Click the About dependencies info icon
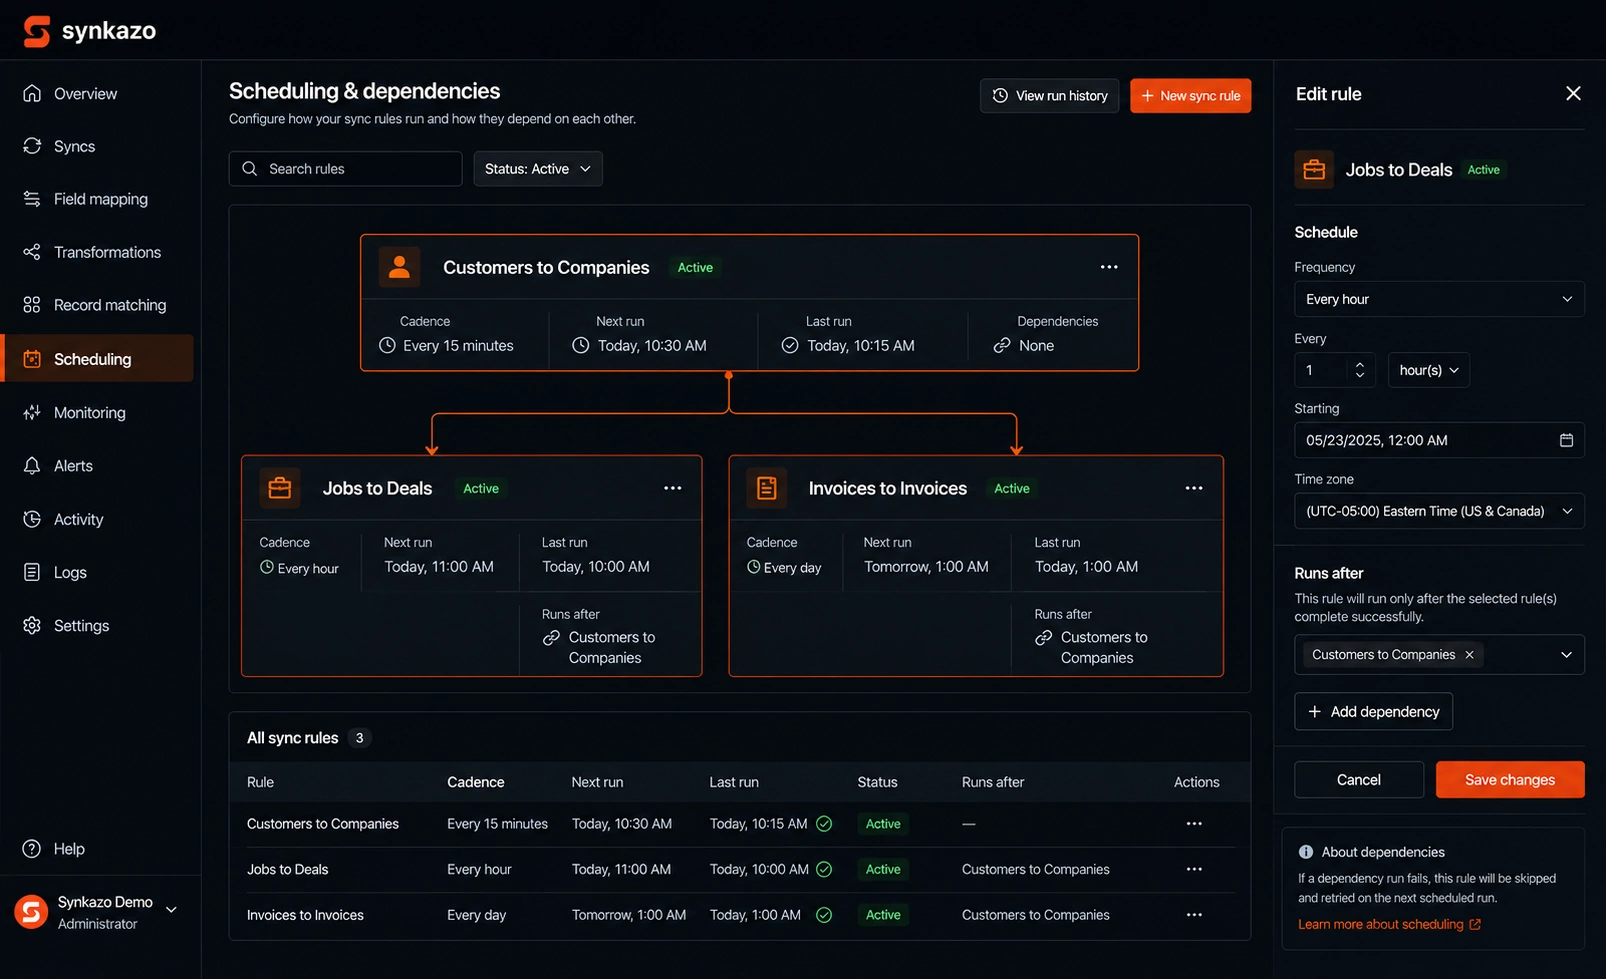Screen dimensions: 1606x979 1306,852
